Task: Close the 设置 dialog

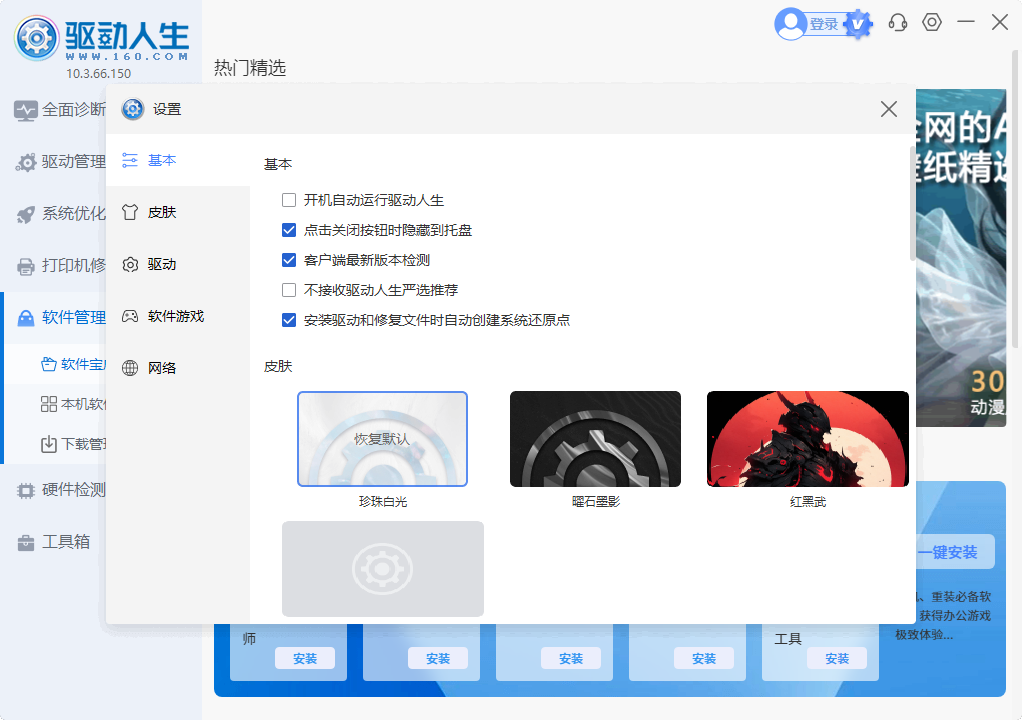Action: click(889, 109)
